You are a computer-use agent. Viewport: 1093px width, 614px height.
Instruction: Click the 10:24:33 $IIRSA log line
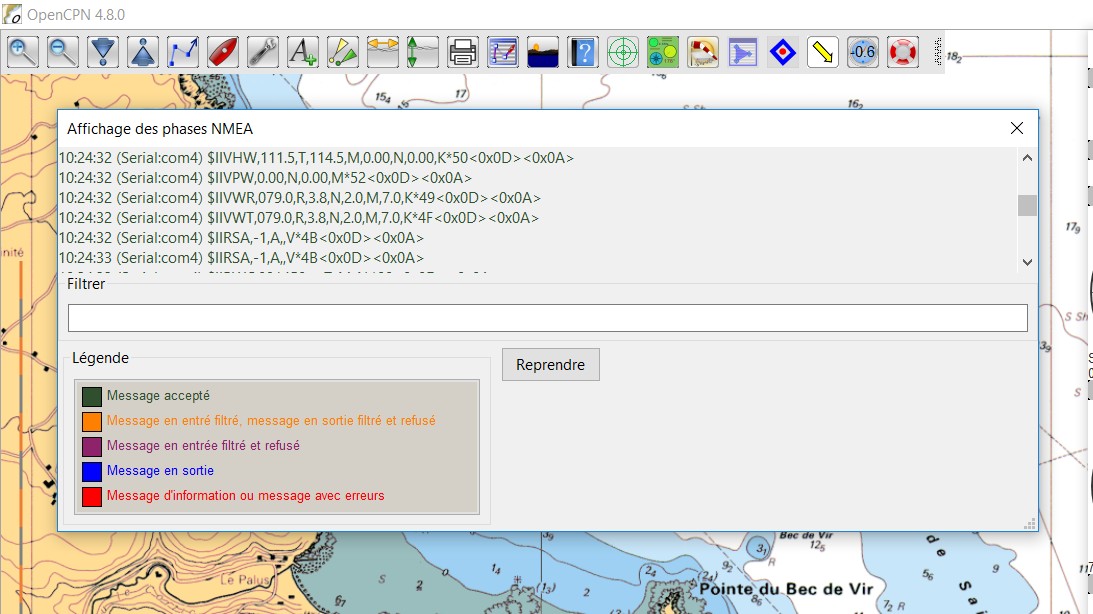[x=241, y=258]
